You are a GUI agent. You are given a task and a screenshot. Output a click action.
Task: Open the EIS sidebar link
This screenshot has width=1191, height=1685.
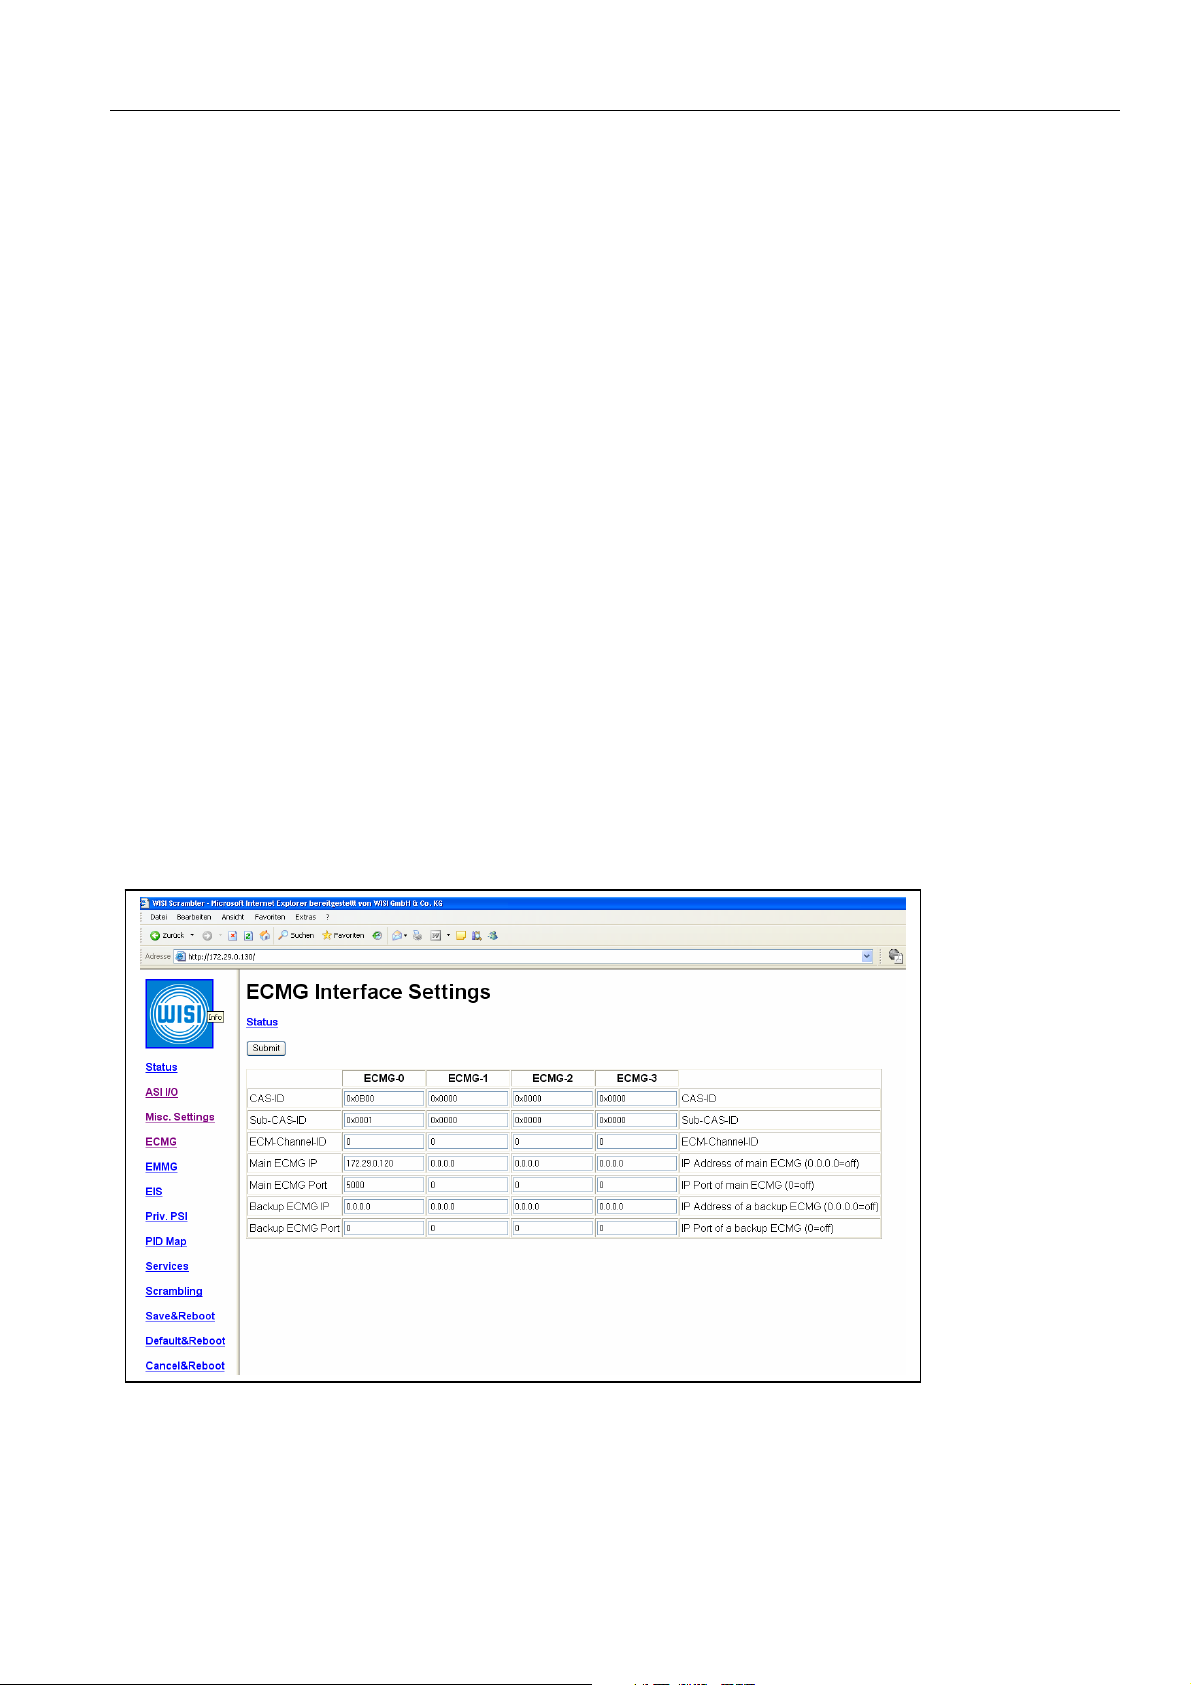tap(153, 1192)
